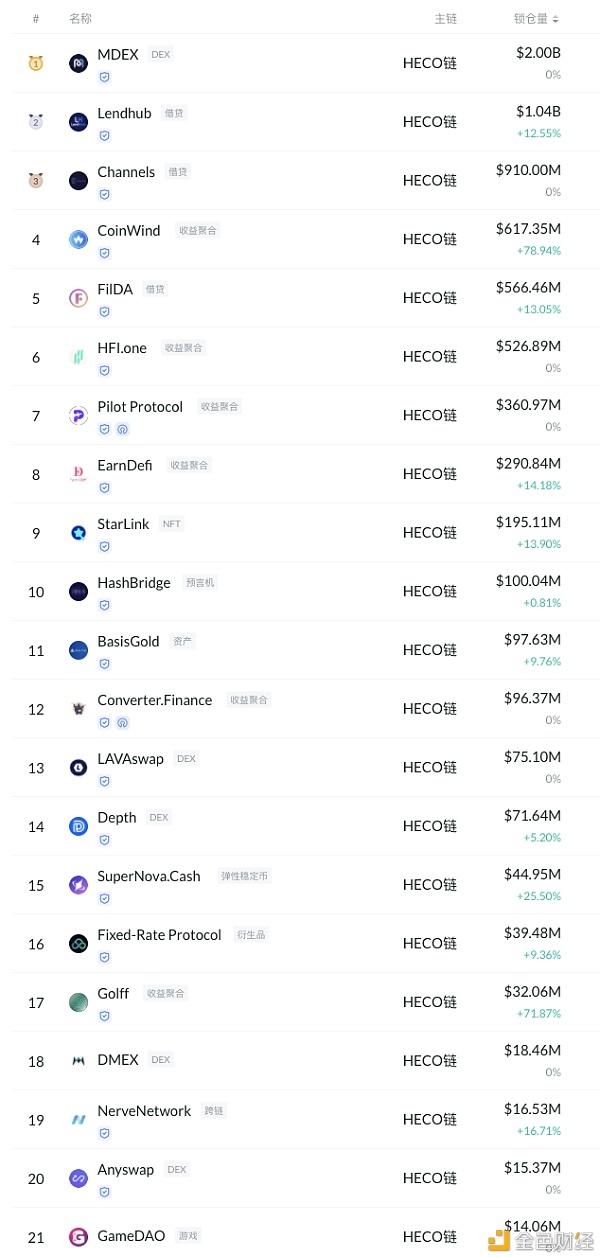
Task: Click the StarLink star logo icon
Action: tap(78, 533)
